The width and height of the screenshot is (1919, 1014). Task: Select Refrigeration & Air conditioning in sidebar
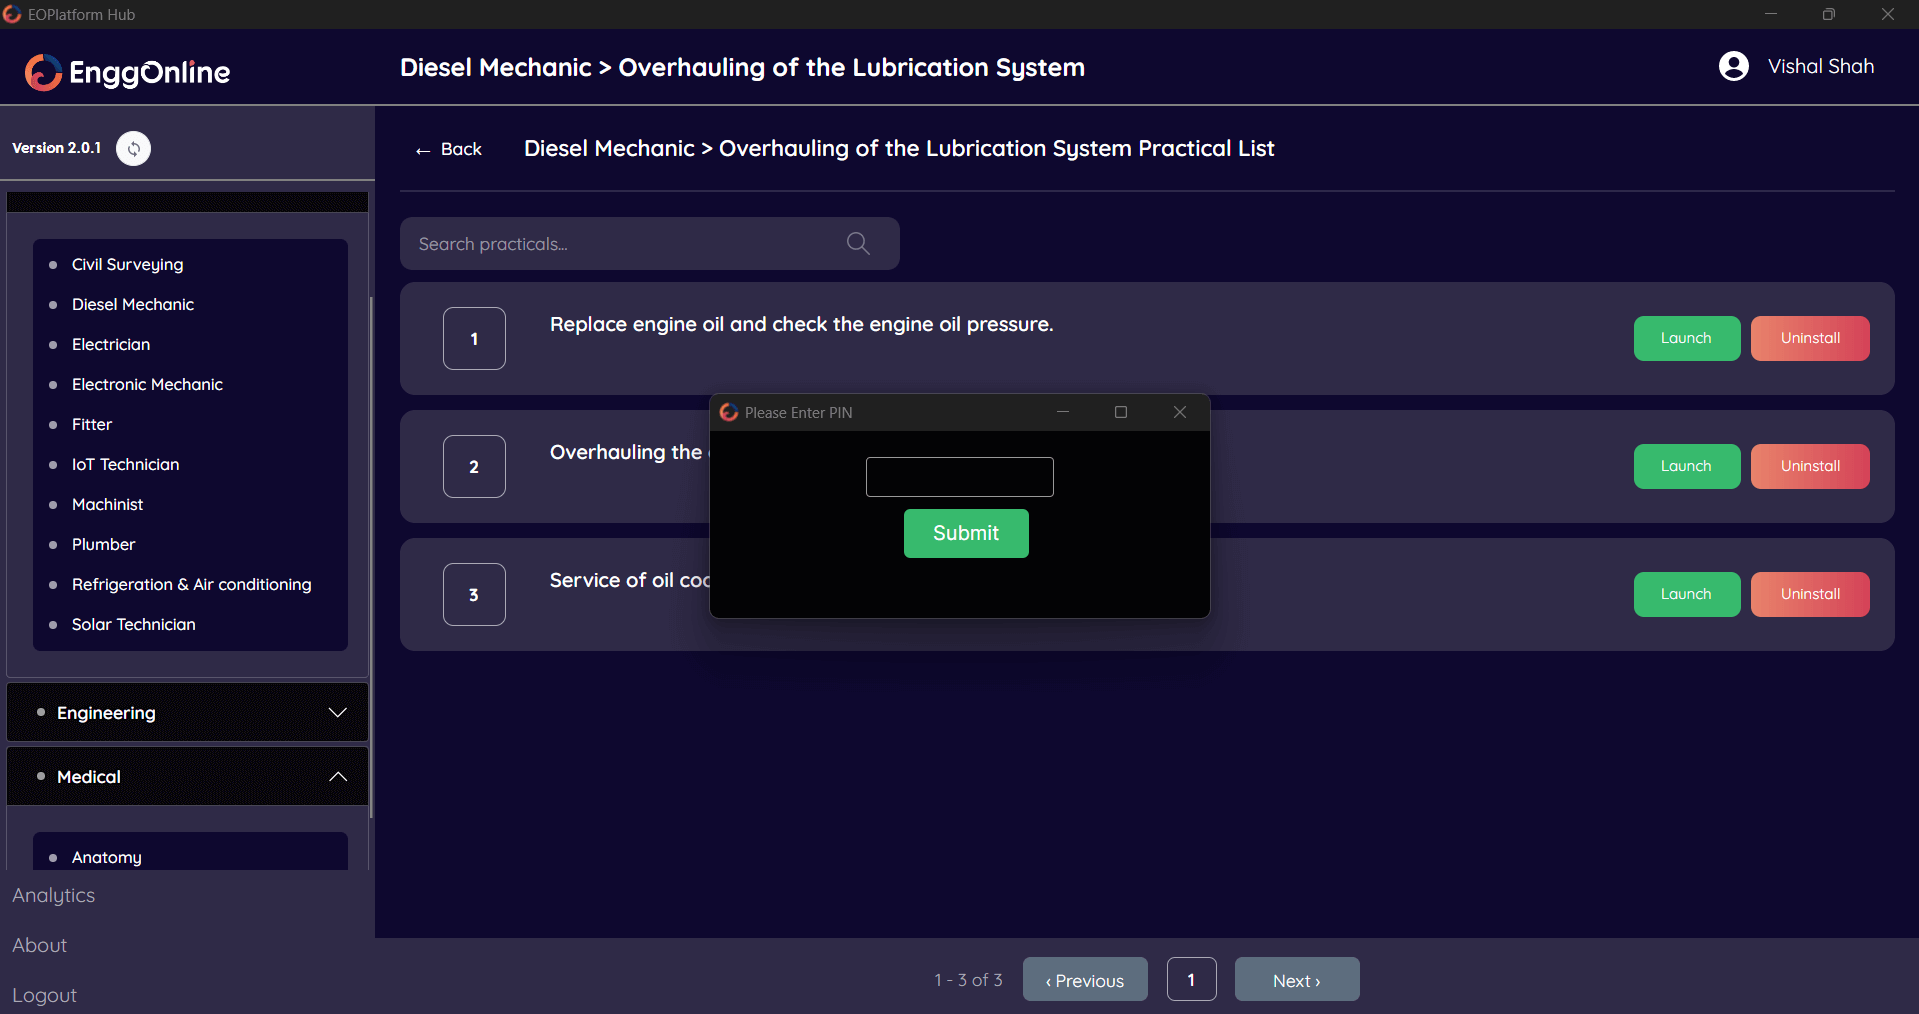click(191, 584)
